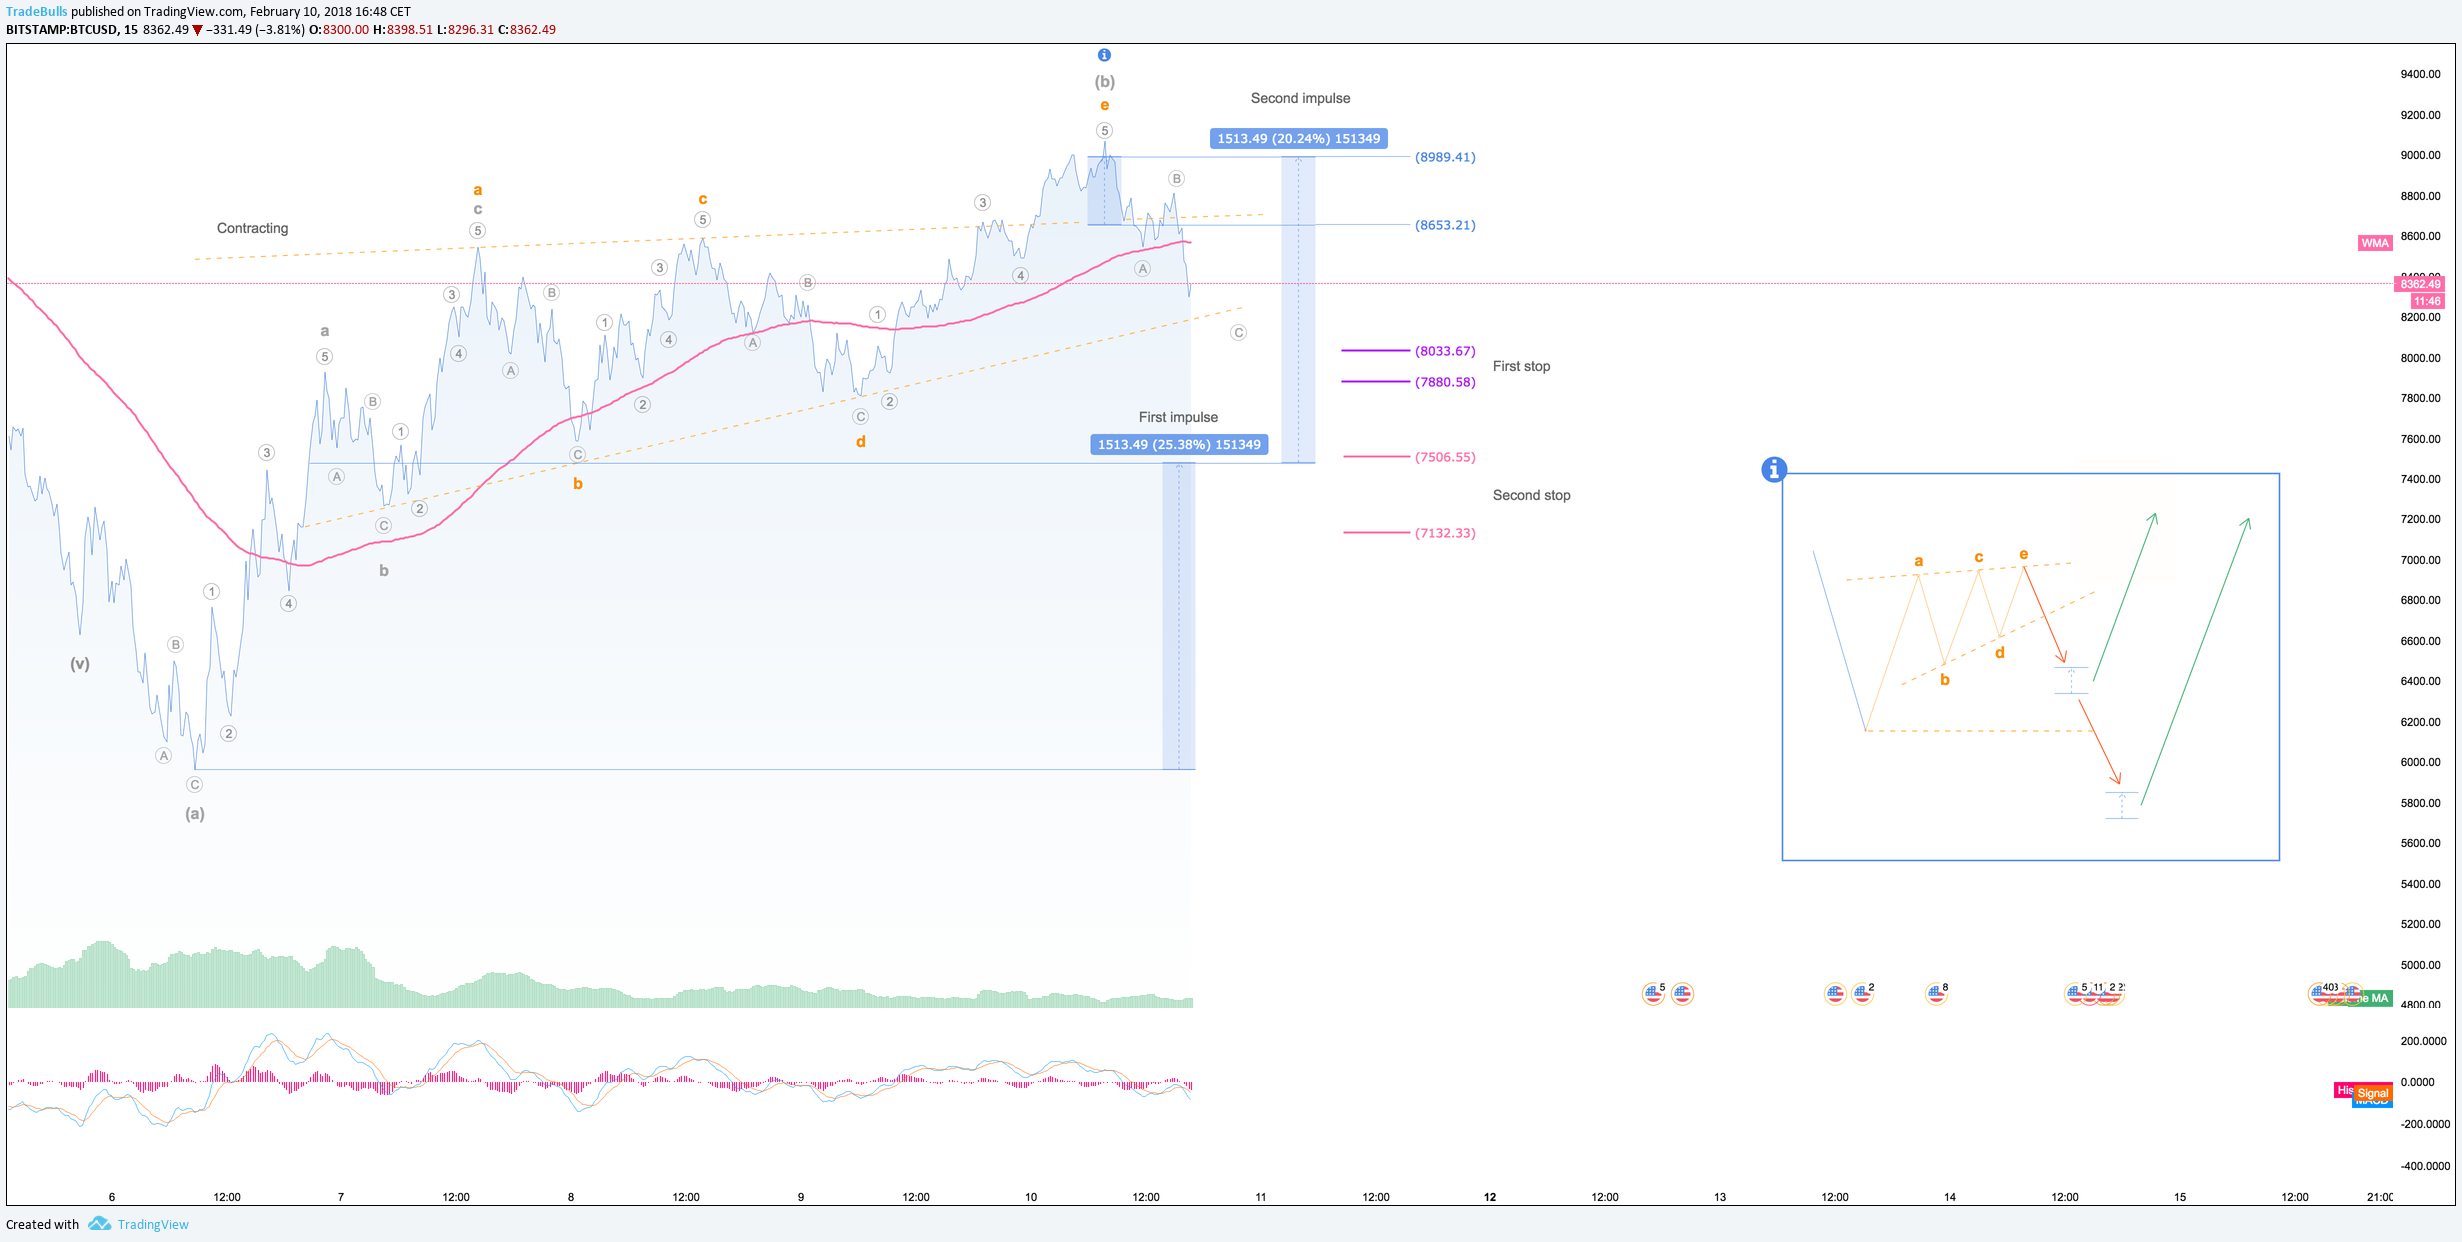Image resolution: width=2462 pixels, height=1242 pixels.
Task: Click the TradeBulls author link
Action: 36,12
